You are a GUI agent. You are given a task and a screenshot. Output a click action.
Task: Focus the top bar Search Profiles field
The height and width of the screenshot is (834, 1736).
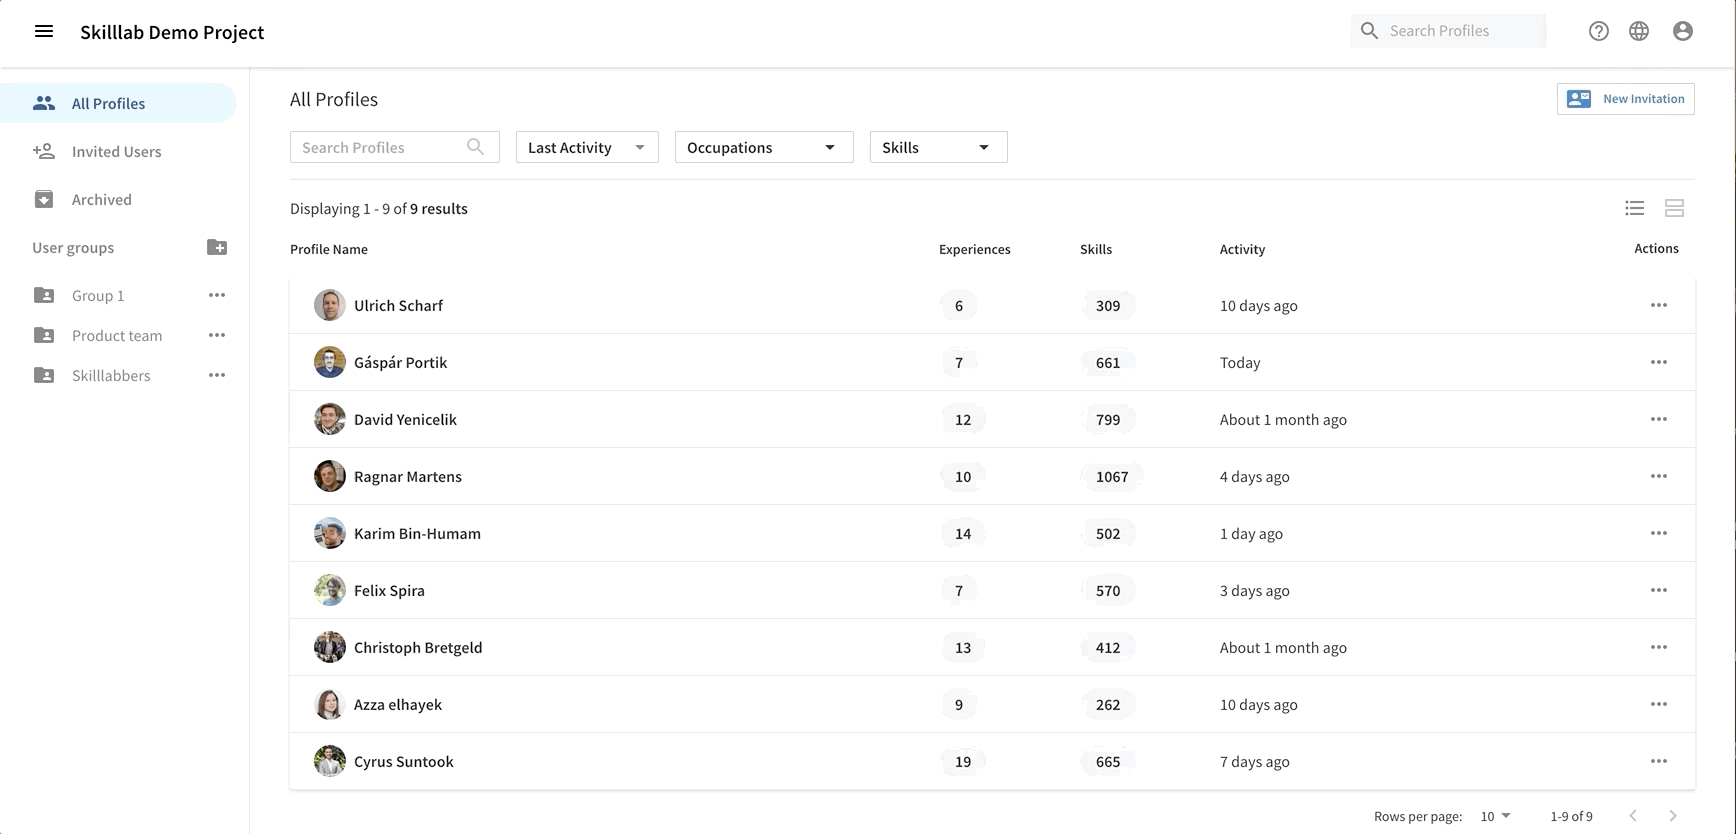[1448, 31]
